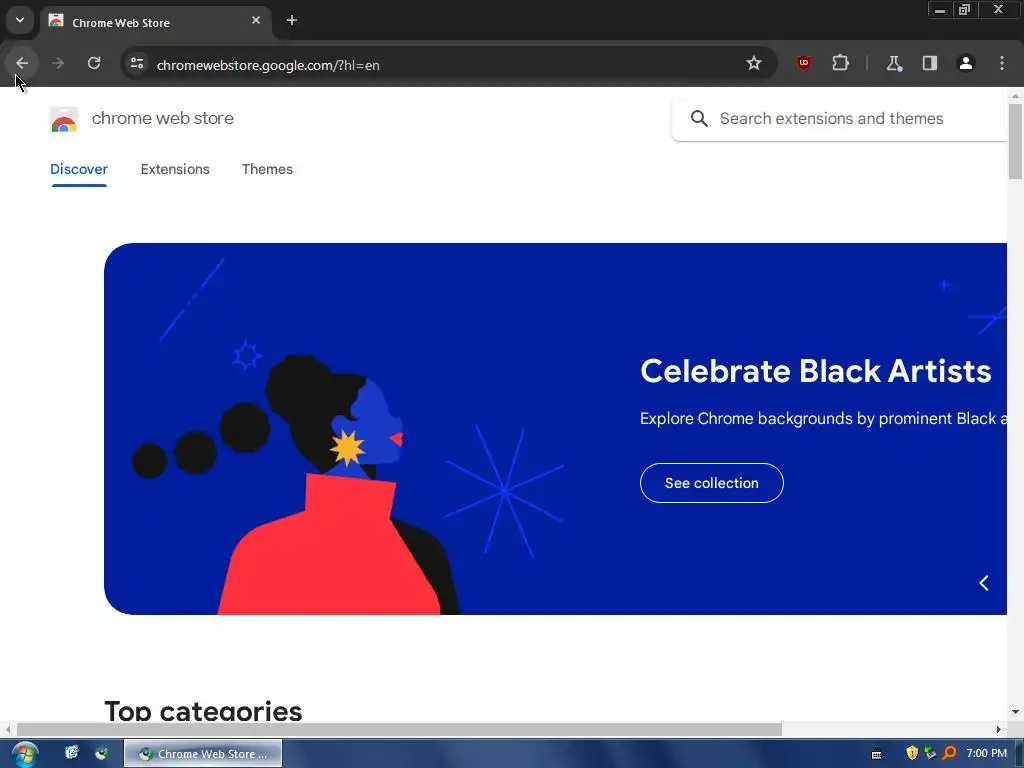Click the forward navigation arrow

click(x=57, y=63)
